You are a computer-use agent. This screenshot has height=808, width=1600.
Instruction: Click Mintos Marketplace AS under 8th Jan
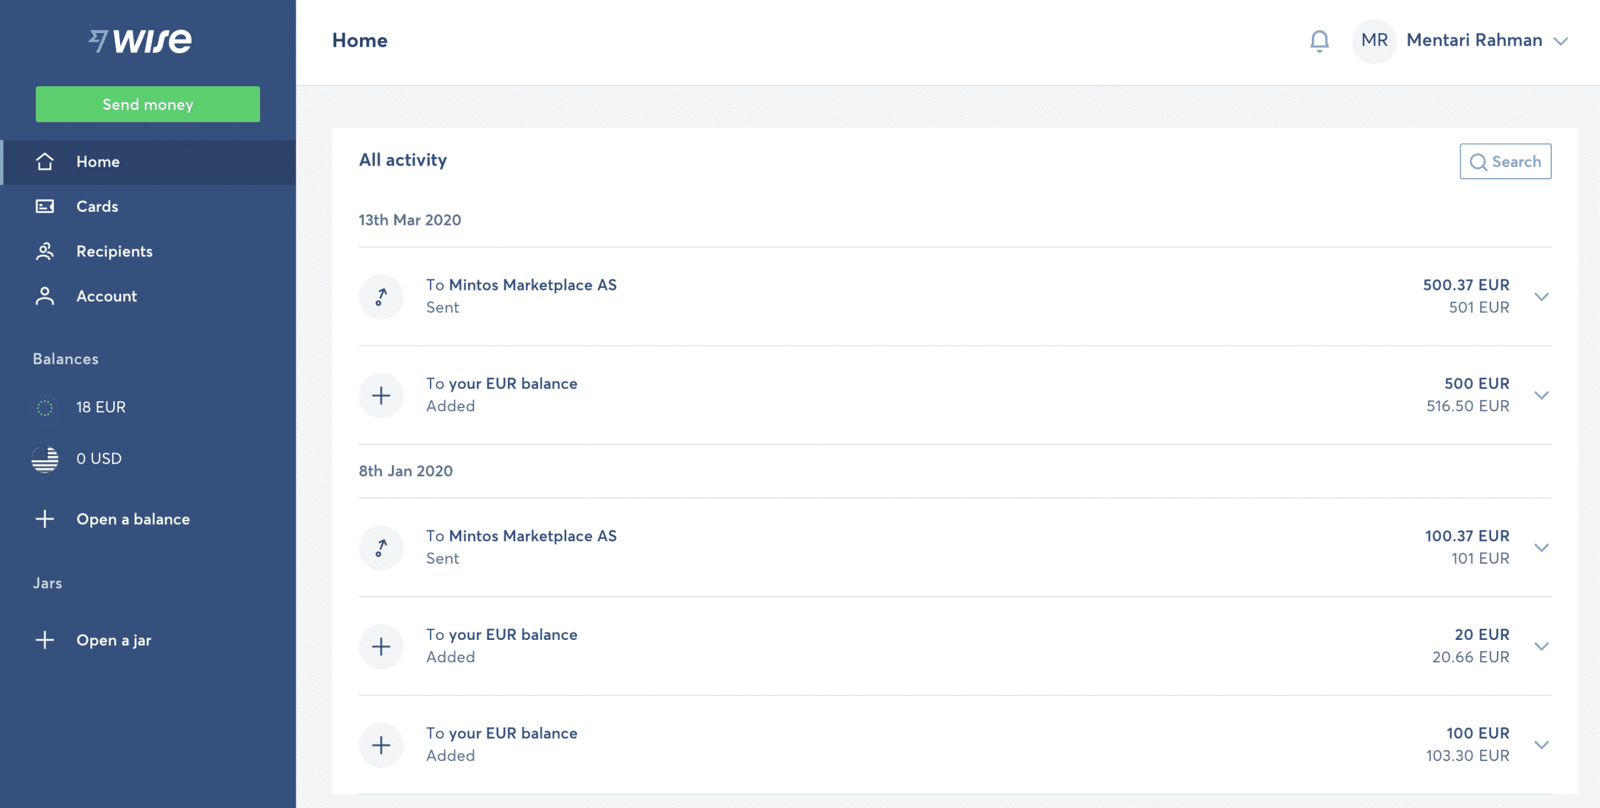tap(533, 536)
